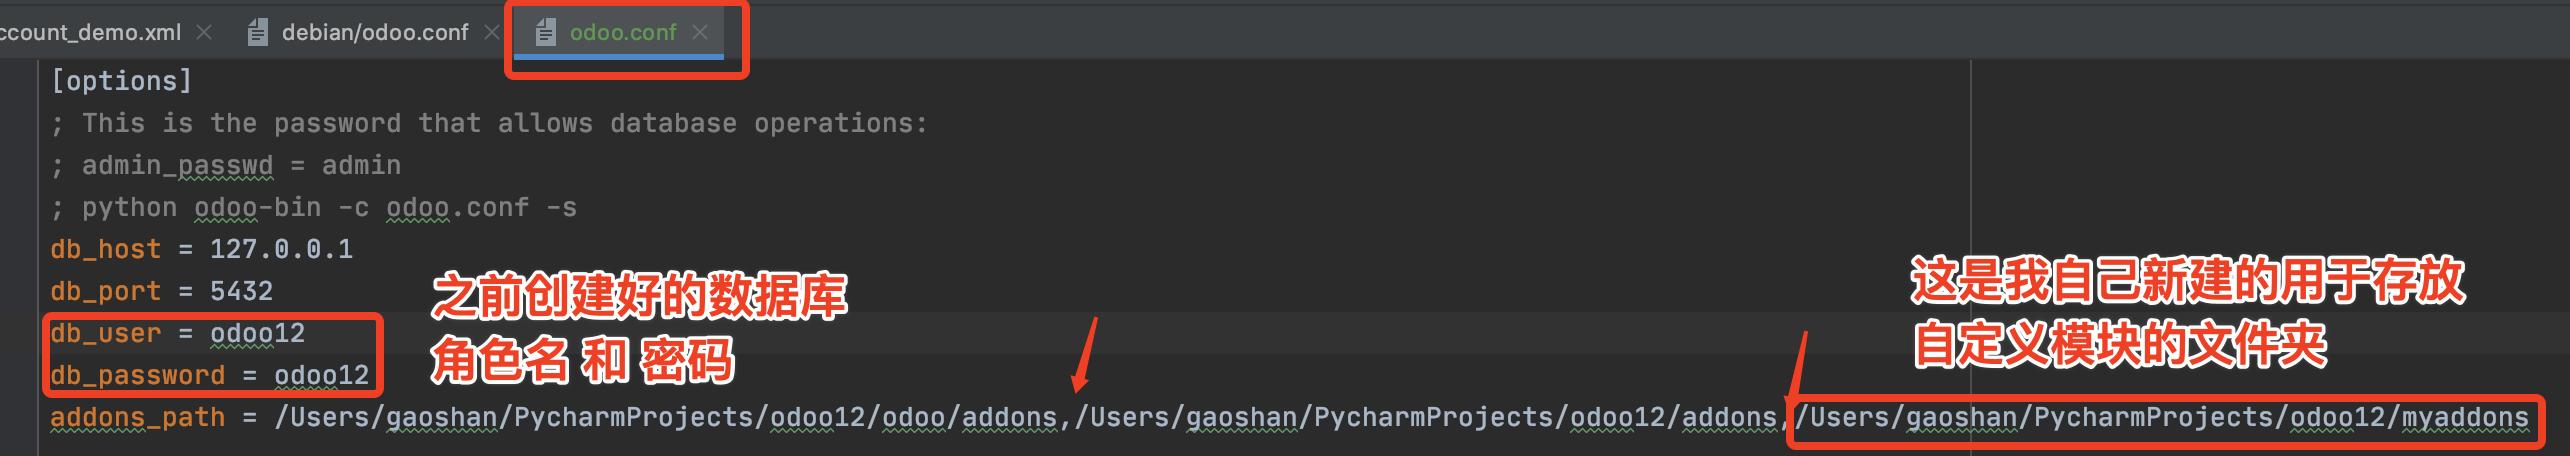Image resolution: width=2570 pixels, height=456 pixels.
Task: Click the db_host key
Action: (x=106, y=249)
